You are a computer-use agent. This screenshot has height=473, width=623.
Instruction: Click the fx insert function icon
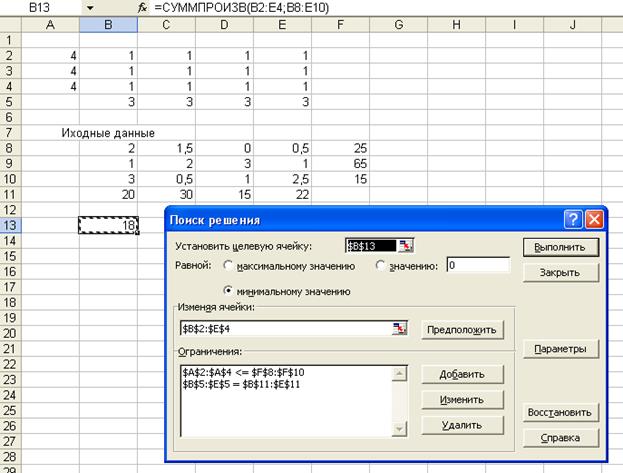[x=142, y=8]
